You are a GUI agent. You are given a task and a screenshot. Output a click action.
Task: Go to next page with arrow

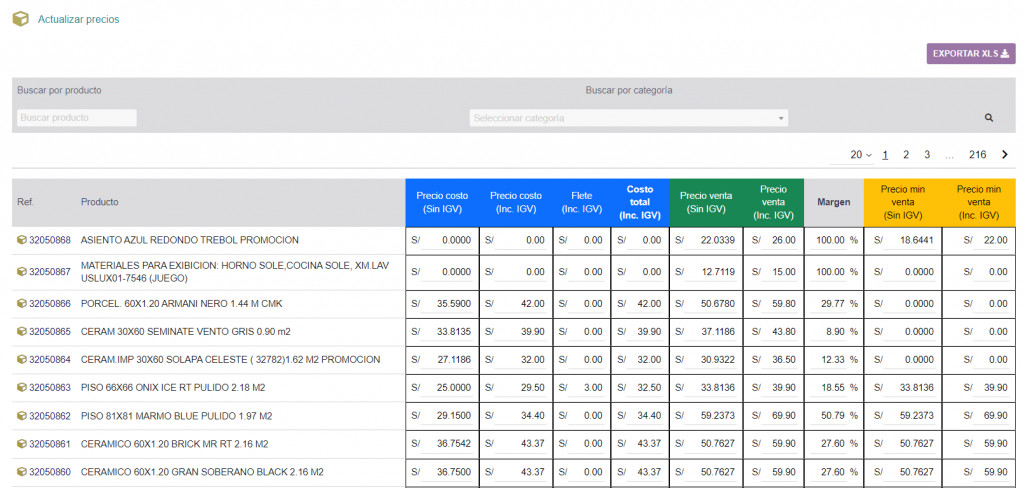[x=1004, y=155]
